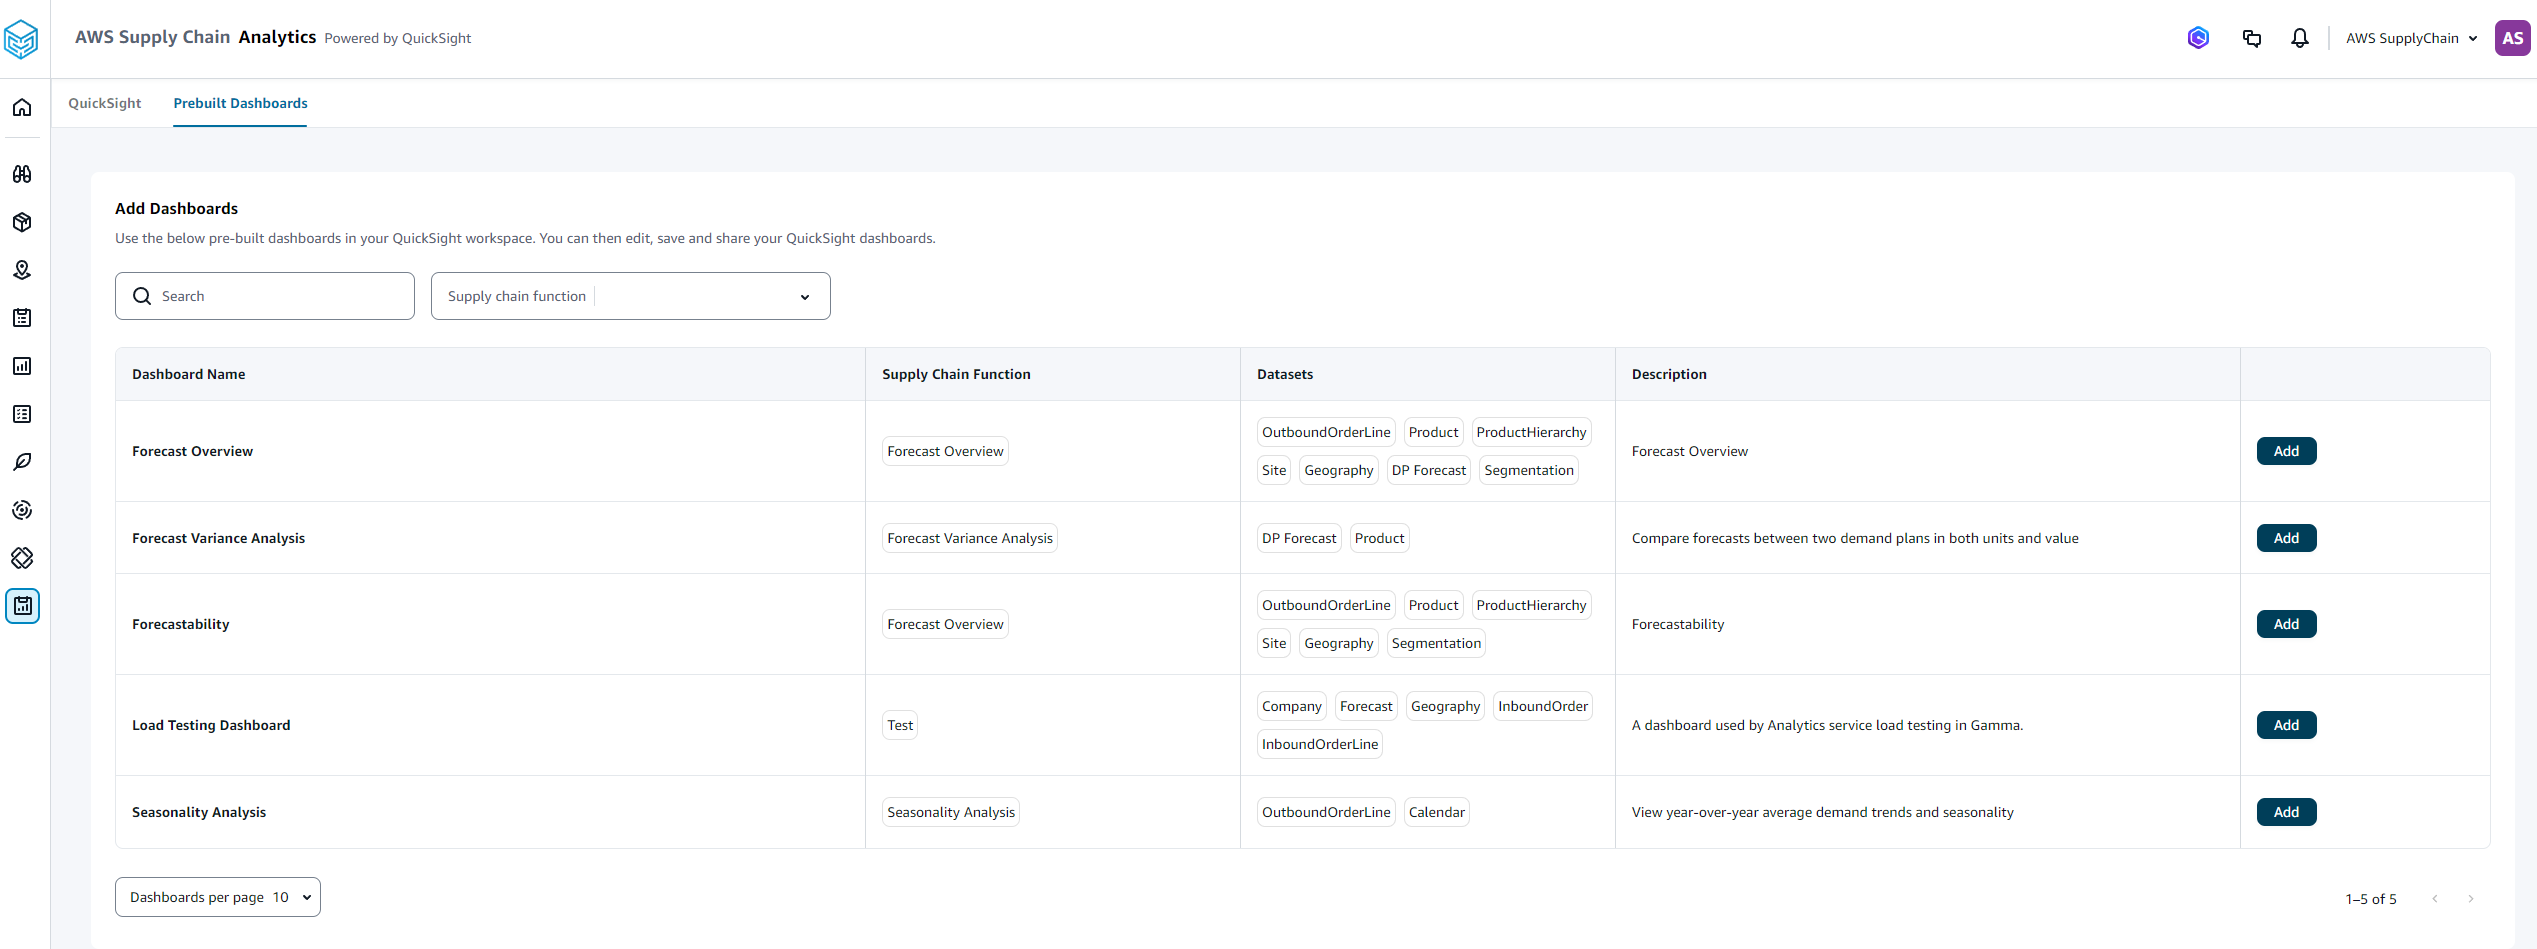2537x949 pixels.
Task: Launch the Amazon Q assistant hexagon icon
Action: click(2197, 38)
